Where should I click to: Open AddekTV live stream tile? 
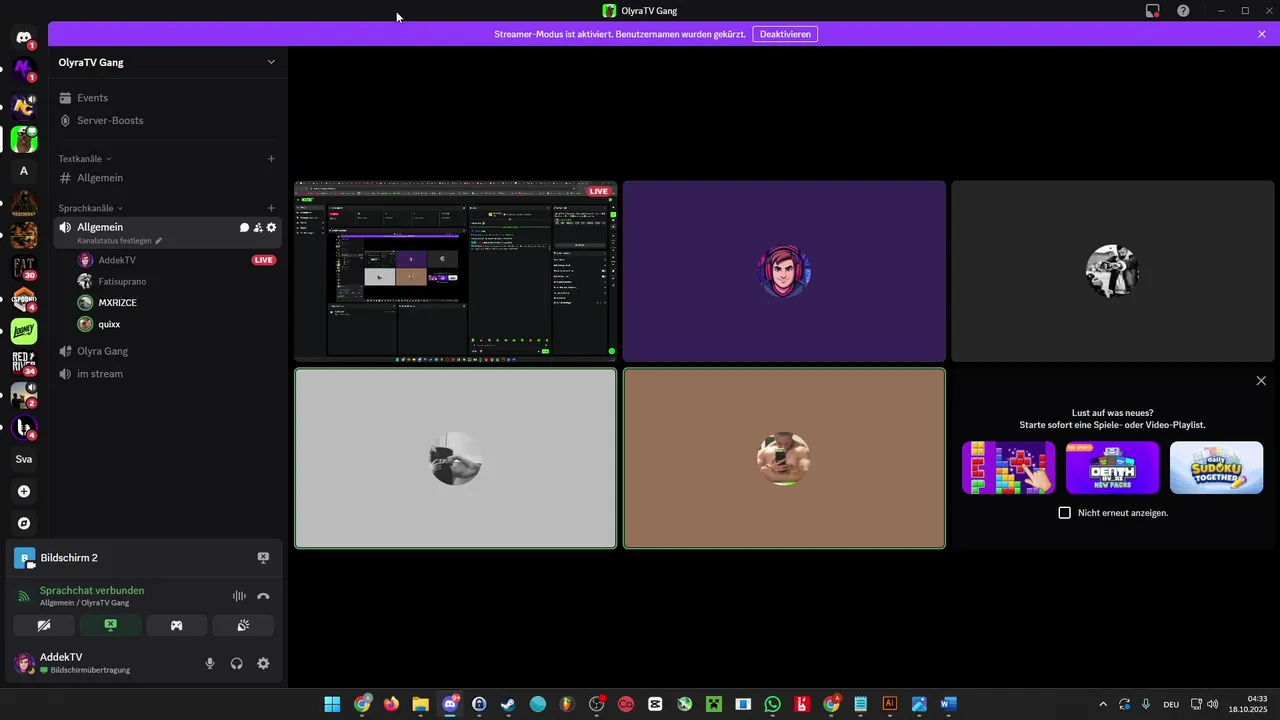[455, 271]
